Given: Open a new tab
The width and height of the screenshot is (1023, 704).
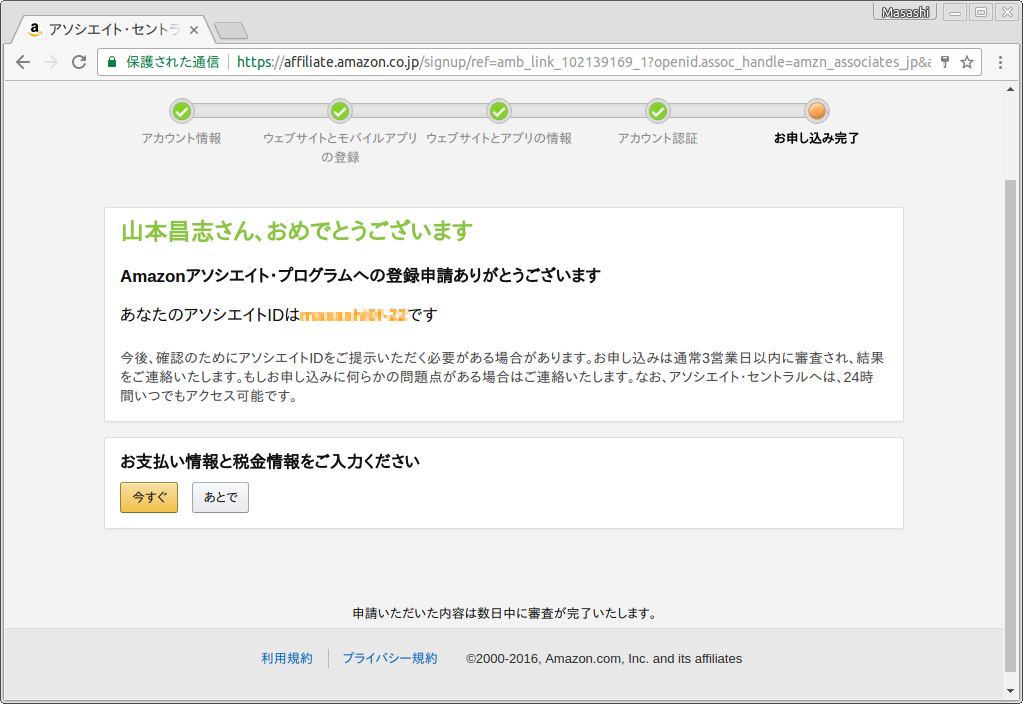Looking at the screenshot, I should tap(231, 31).
